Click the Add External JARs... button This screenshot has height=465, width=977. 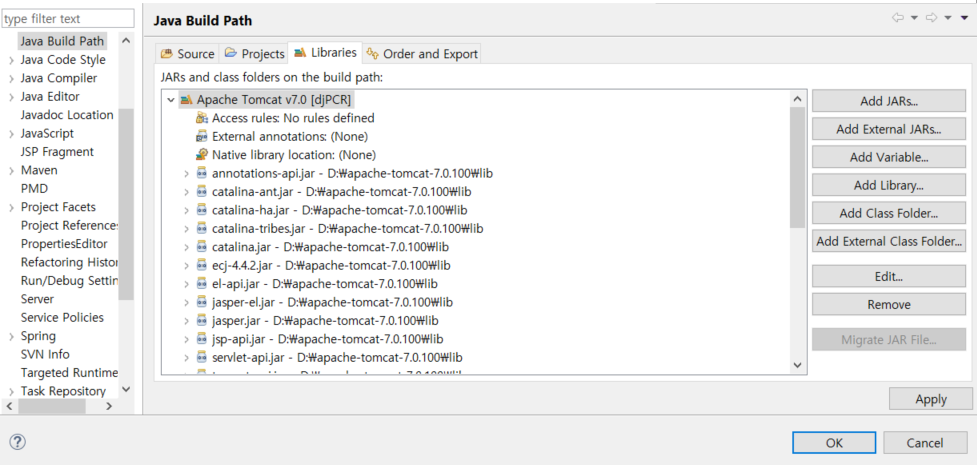click(x=889, y=129)
